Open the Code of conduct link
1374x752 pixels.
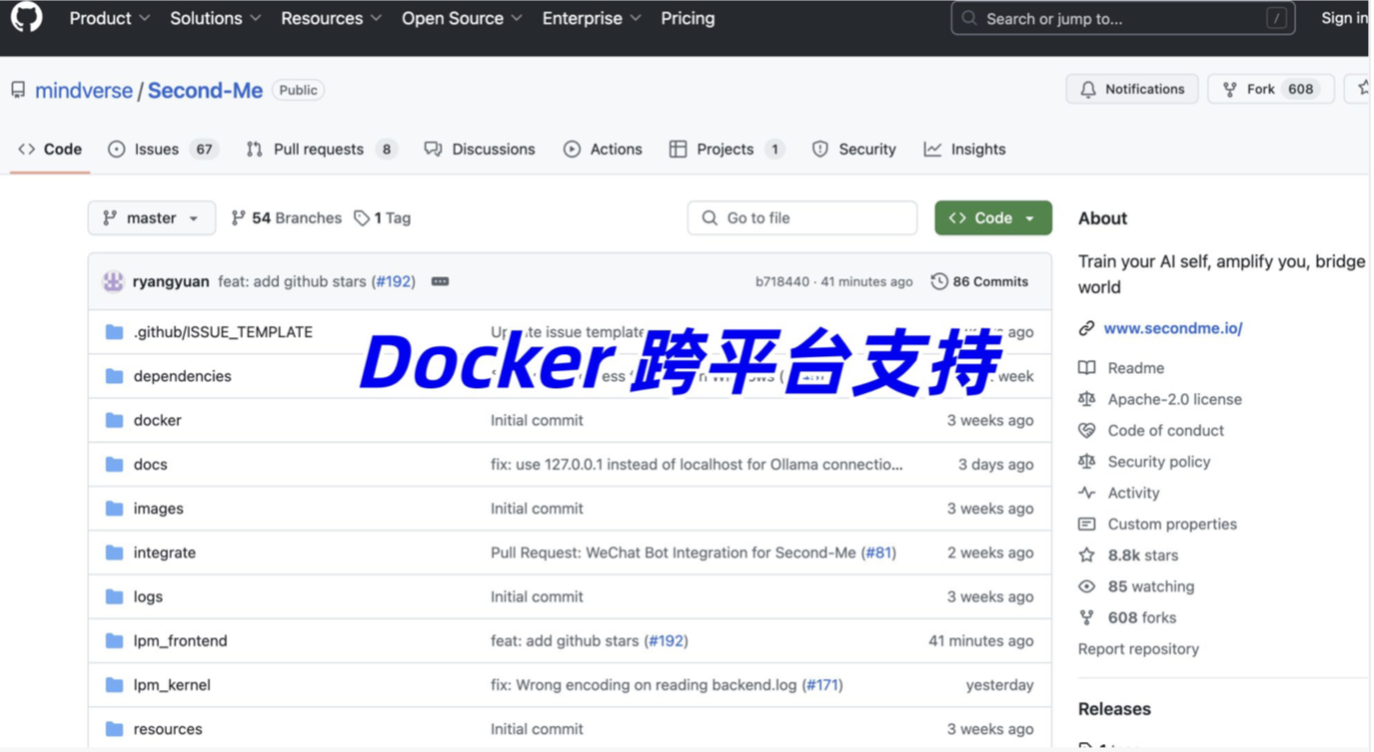(1166, 430)
